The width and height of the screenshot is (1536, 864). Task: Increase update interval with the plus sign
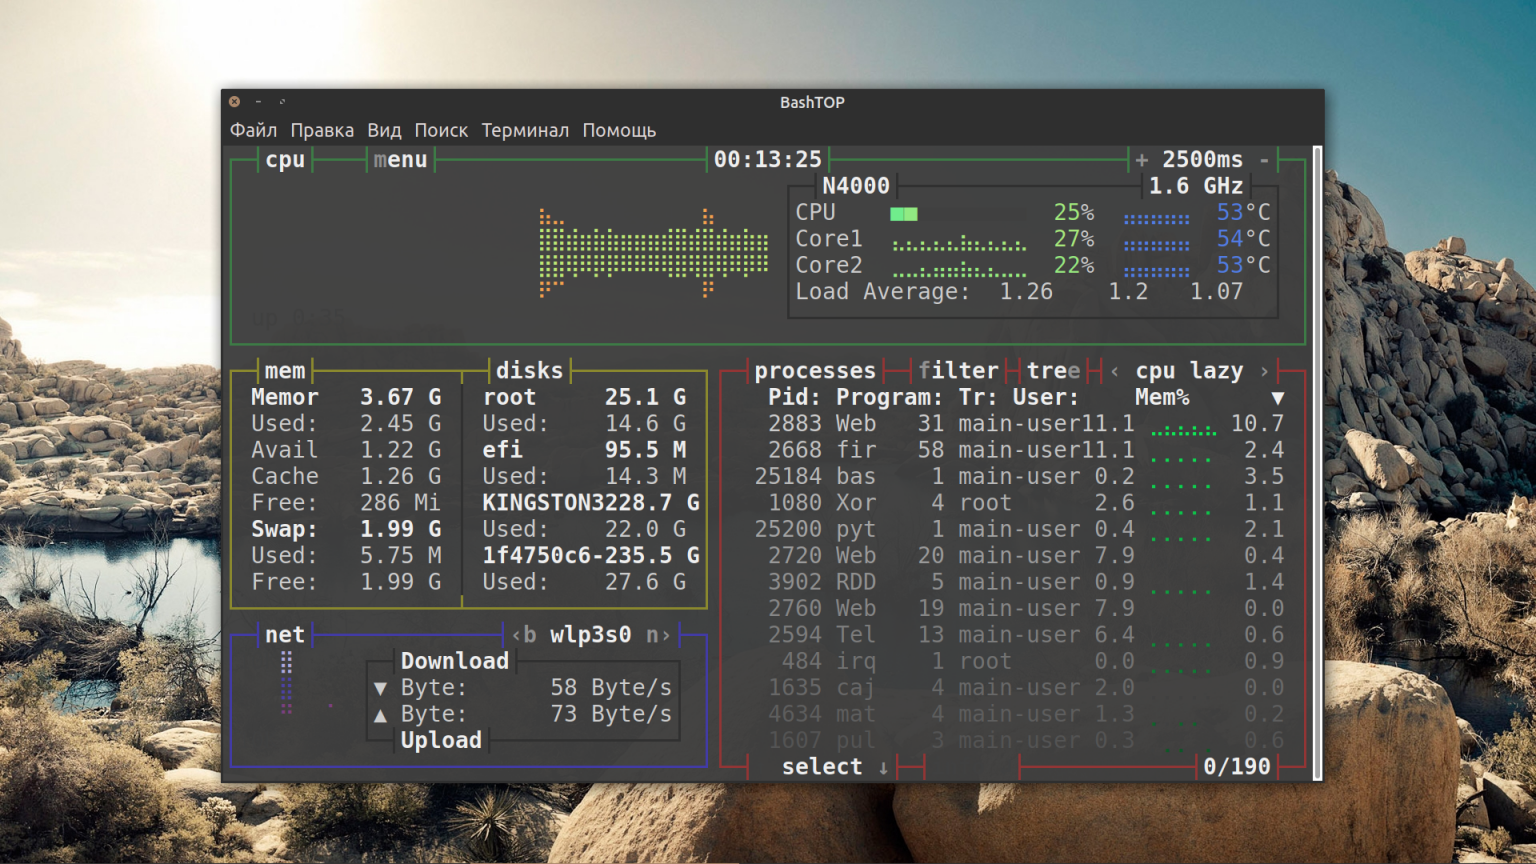(x=1141, y=160)
